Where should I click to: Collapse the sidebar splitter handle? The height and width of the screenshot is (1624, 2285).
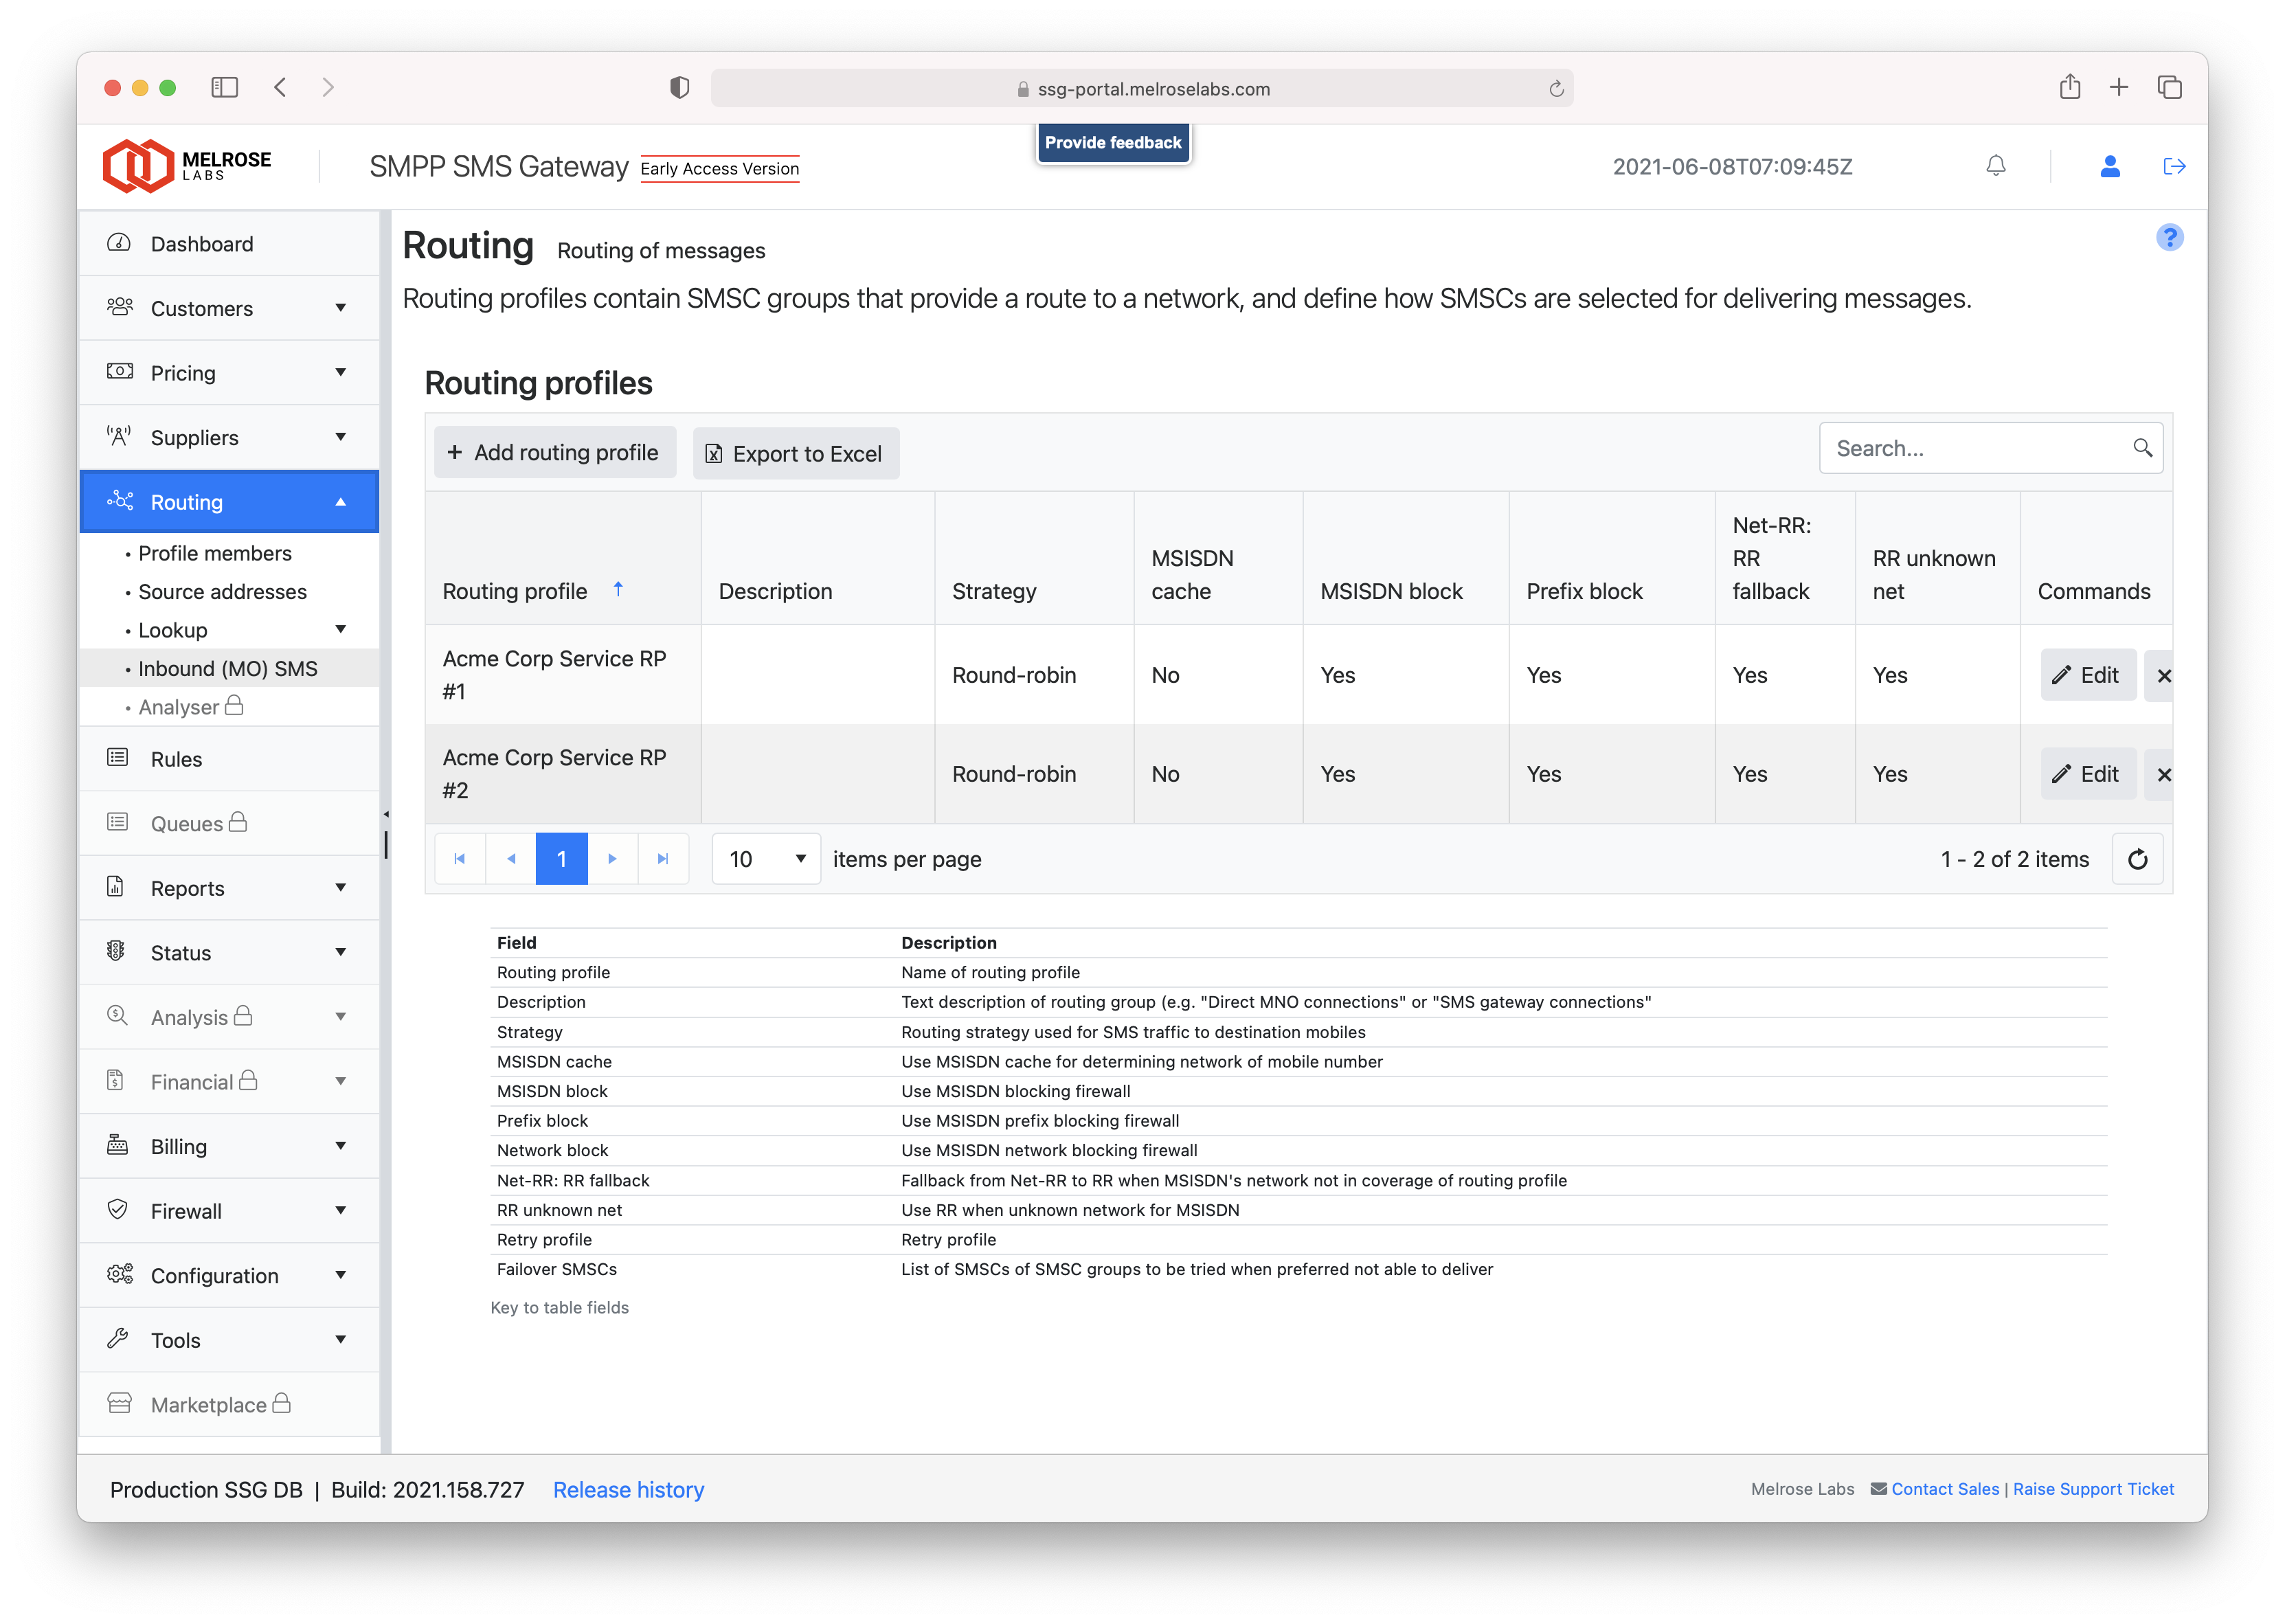(x=386, y=815)
